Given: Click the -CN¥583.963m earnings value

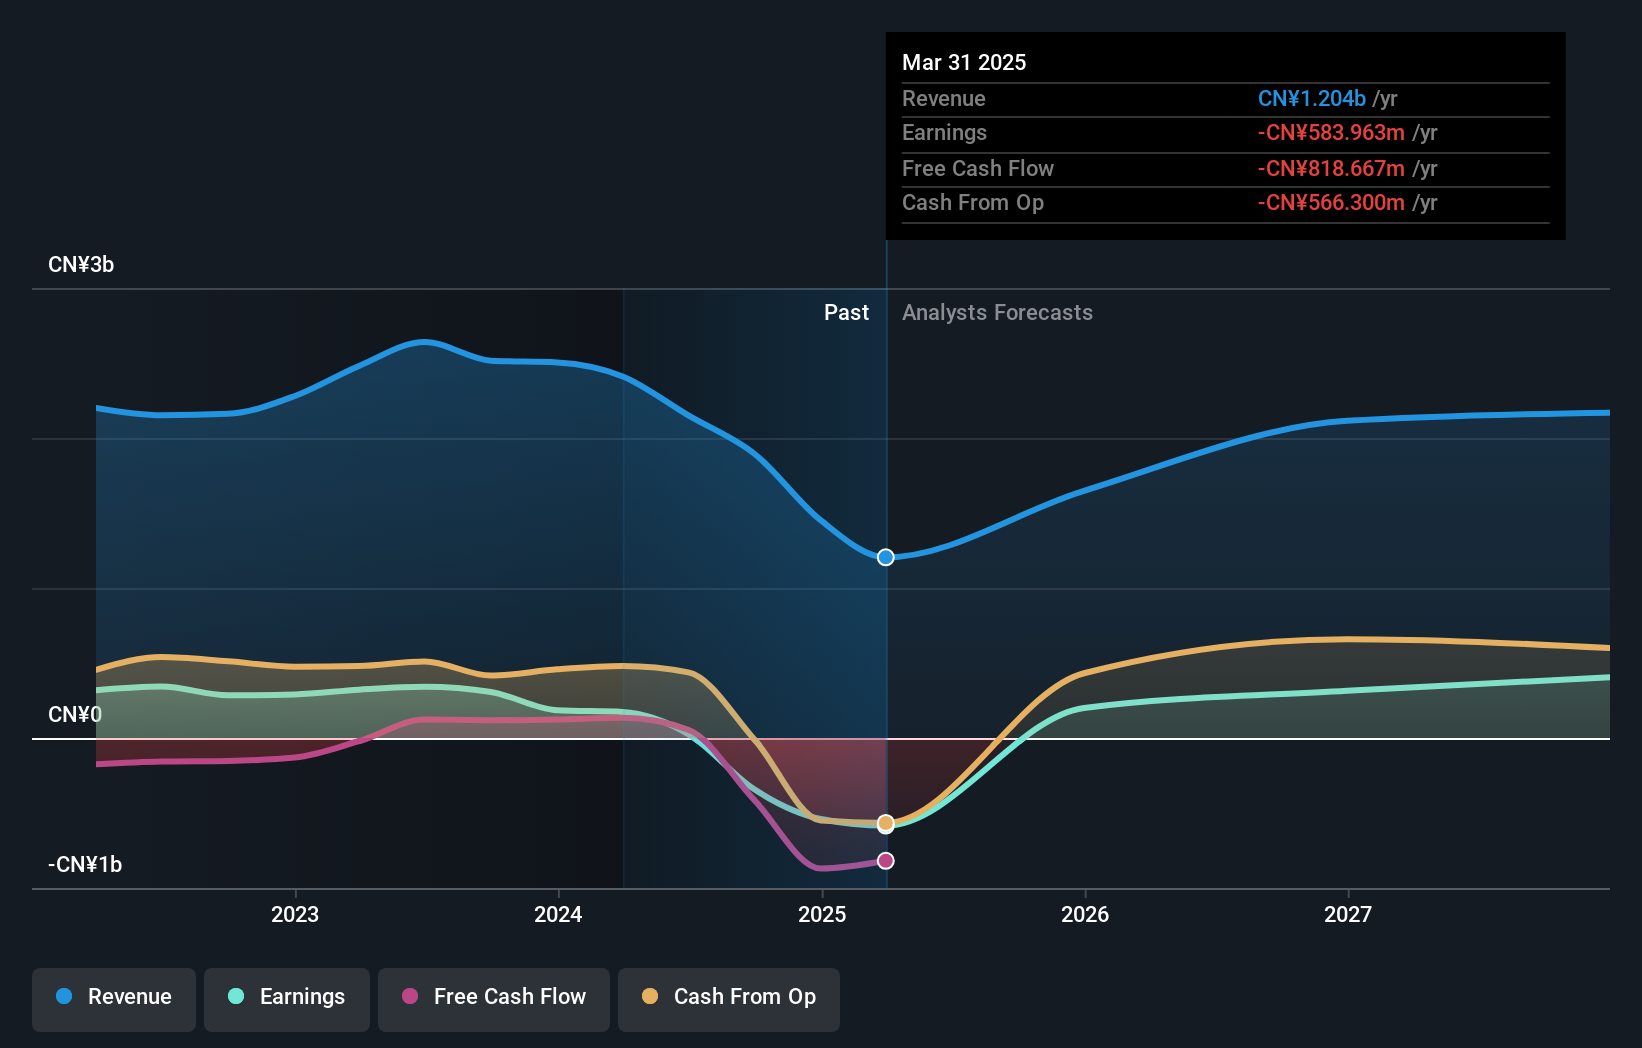Looking at the screenshot, I should coord(1331,133).
